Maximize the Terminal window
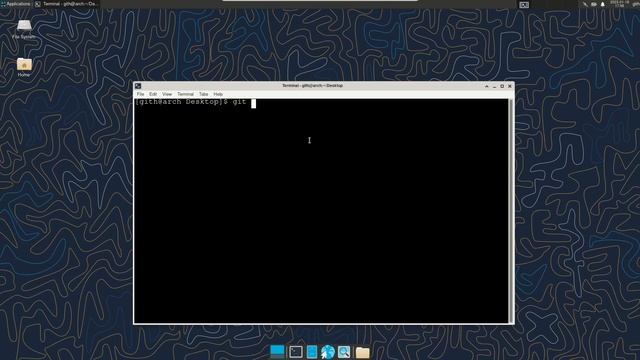 (x=502, y=86)
